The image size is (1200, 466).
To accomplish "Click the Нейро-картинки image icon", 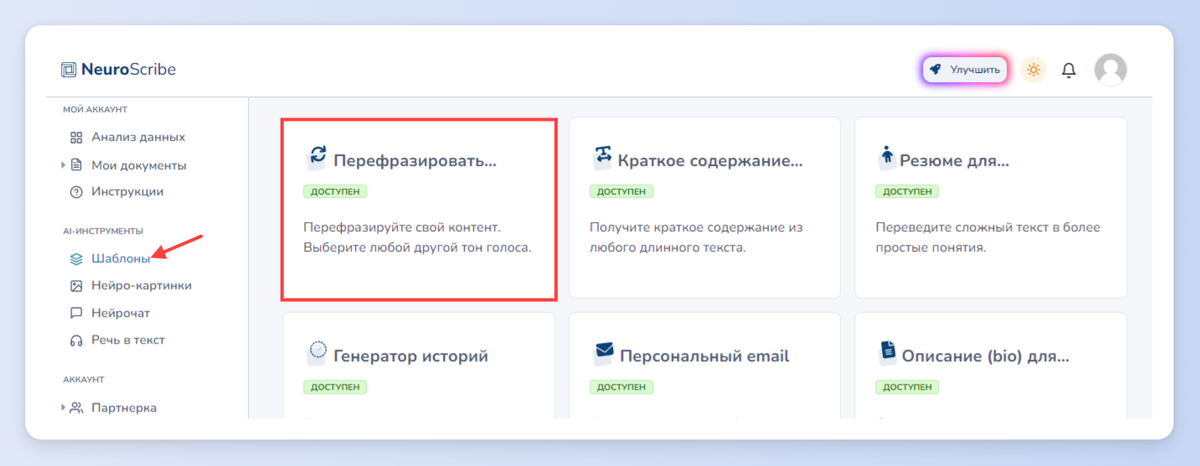I will coord(76,285).
